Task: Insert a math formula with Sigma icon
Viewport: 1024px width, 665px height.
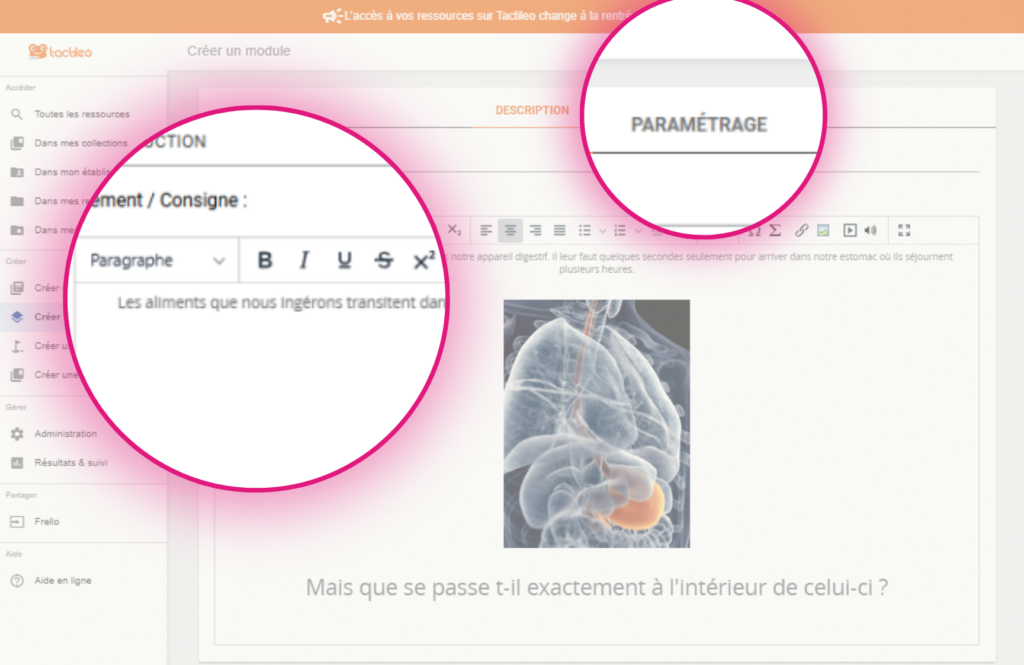Action: [x=775, y=230]
